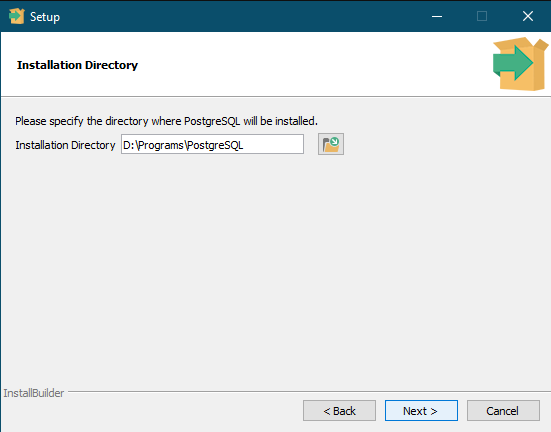This screenshot has width=551, height=432.
Task: Click the Installation Directory field label
Action: point(65,145)
